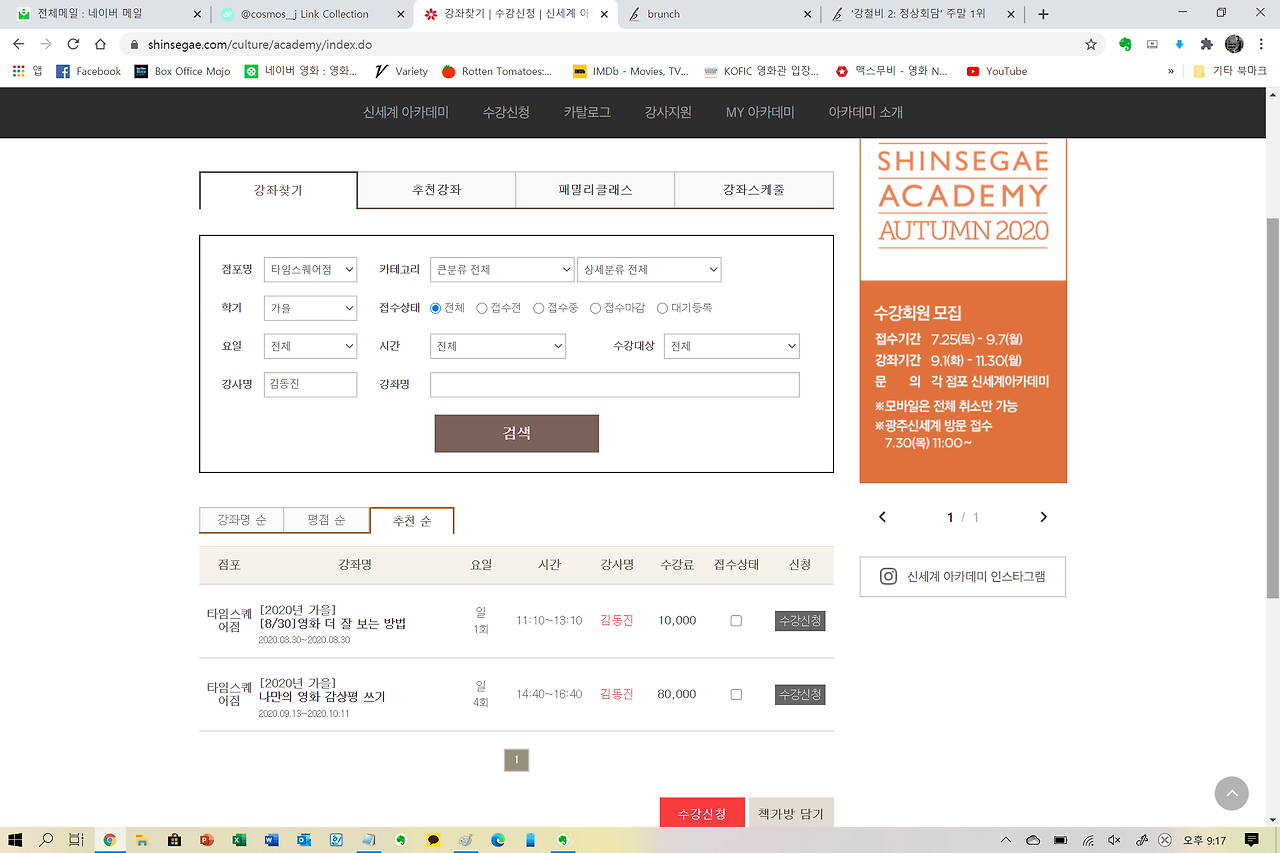Open the MY 아카데미 menu item
Viewport: 1280px width, 853px height.
(759, 112)
